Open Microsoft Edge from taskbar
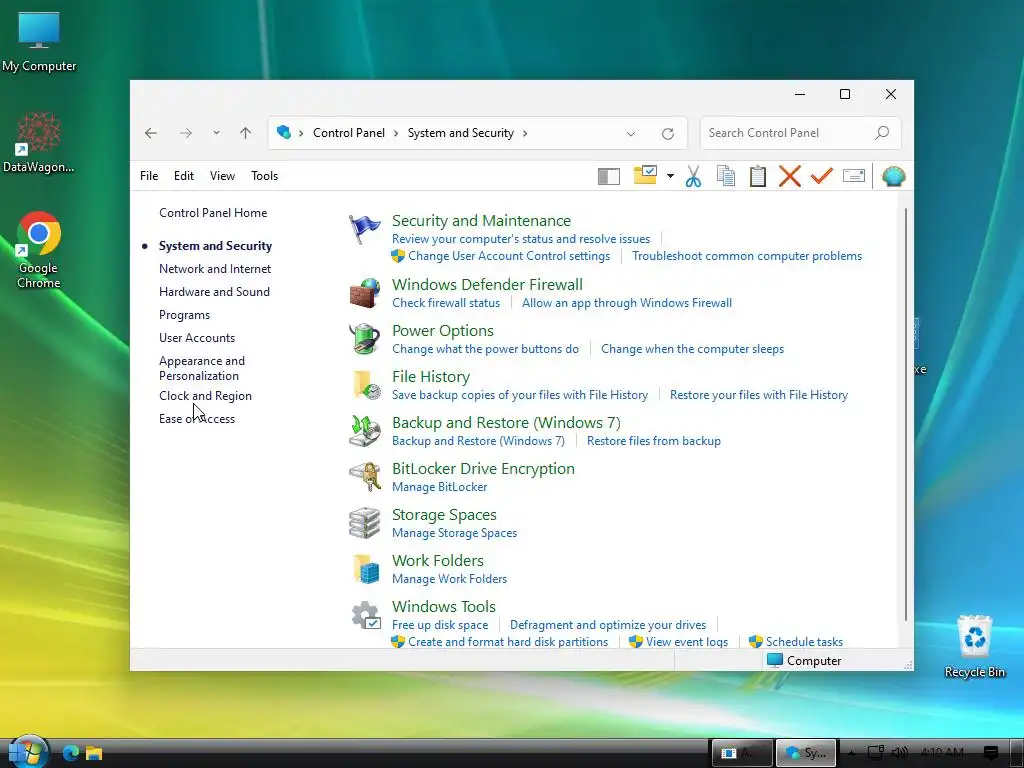 tap(71, 753)
